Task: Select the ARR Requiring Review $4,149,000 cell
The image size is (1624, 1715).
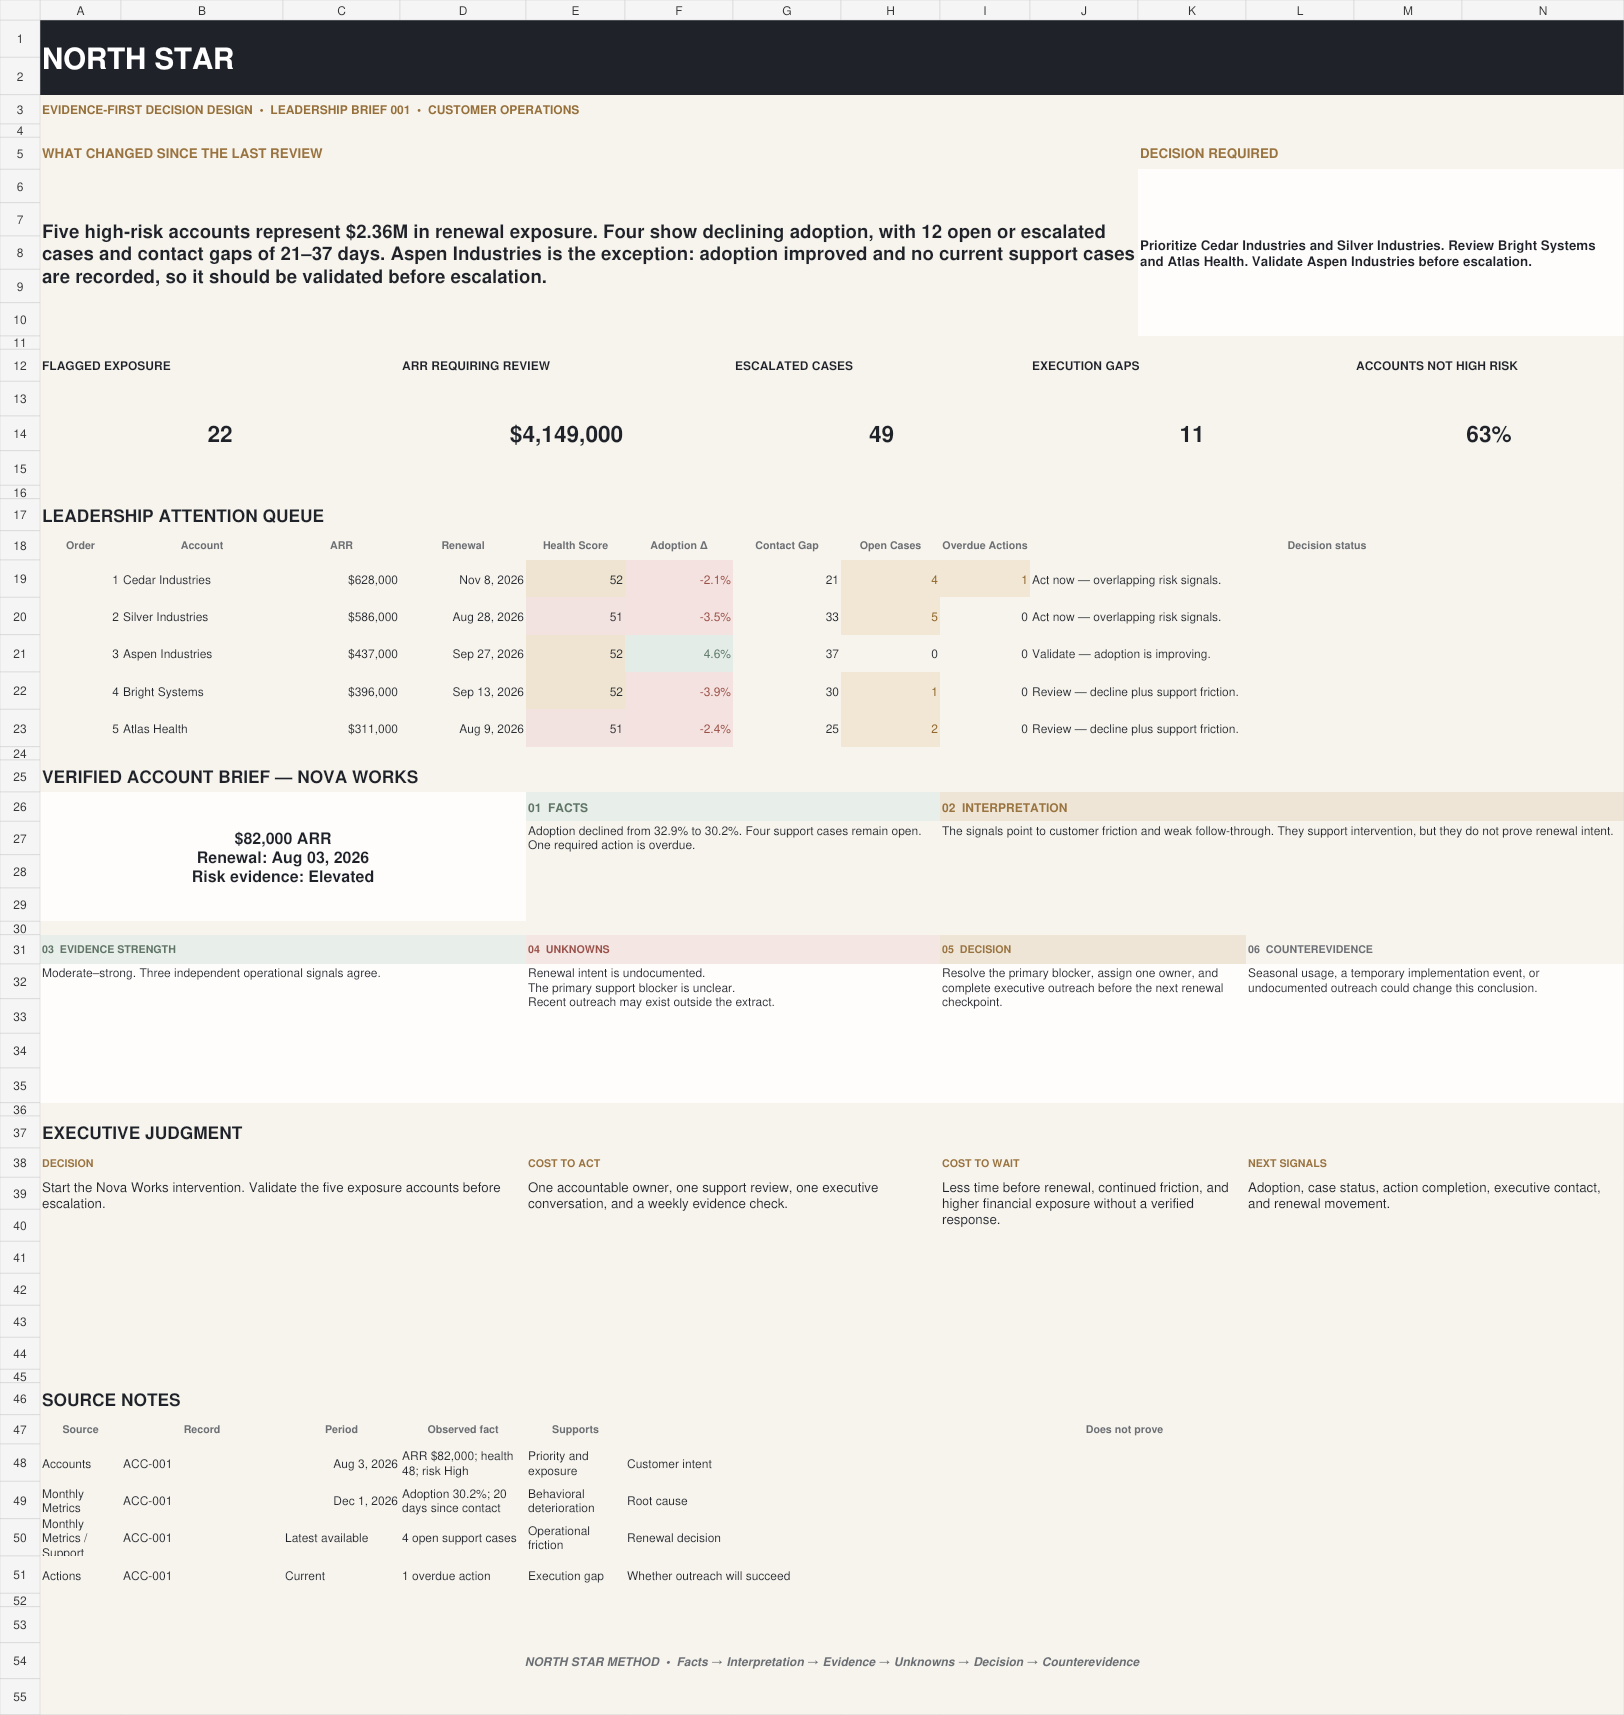Action: pyautogui.click(x=566, y=434)
